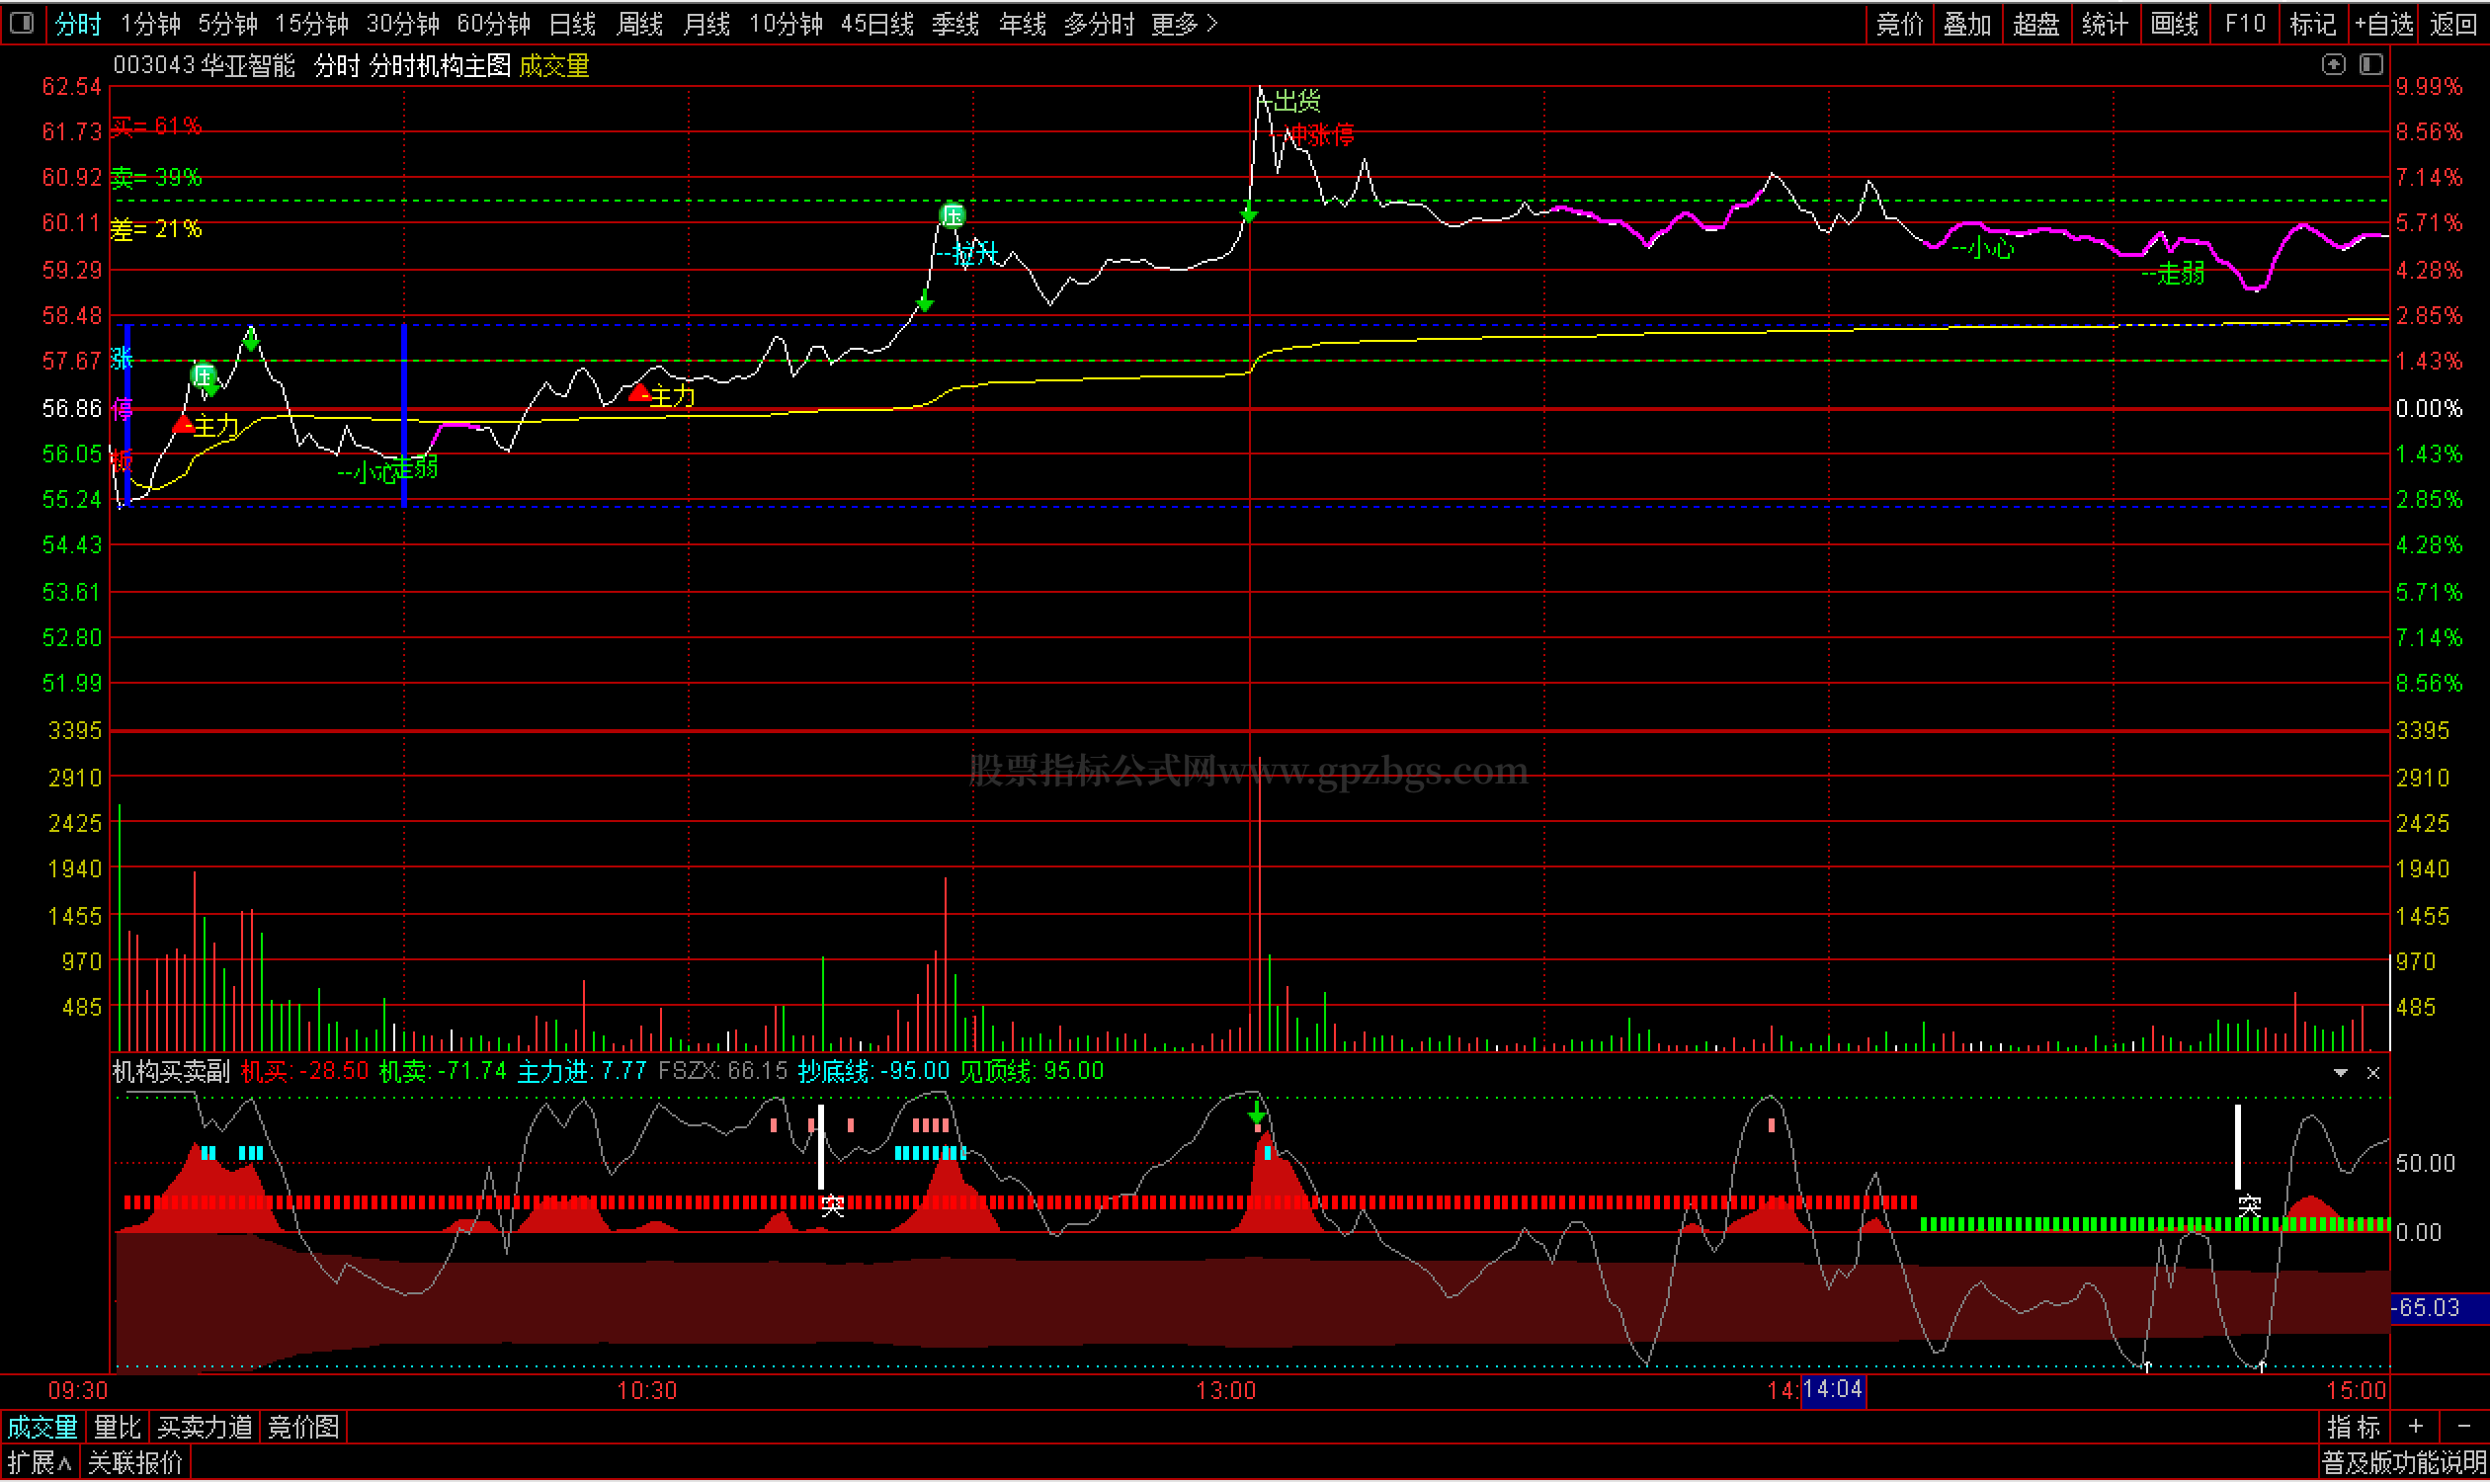The width and height of the screenshot is (2490, 1484).
Task: Select the 5分钟 period tab
Action: pos(227,23)
